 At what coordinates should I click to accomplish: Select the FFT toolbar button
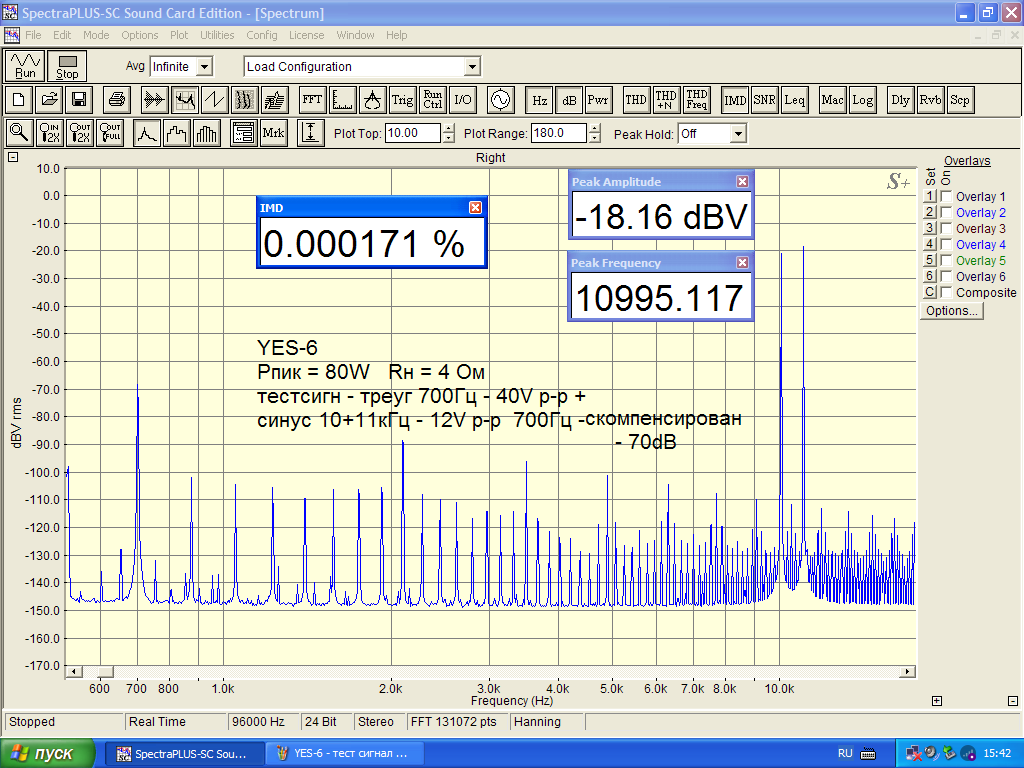[312, 100]
